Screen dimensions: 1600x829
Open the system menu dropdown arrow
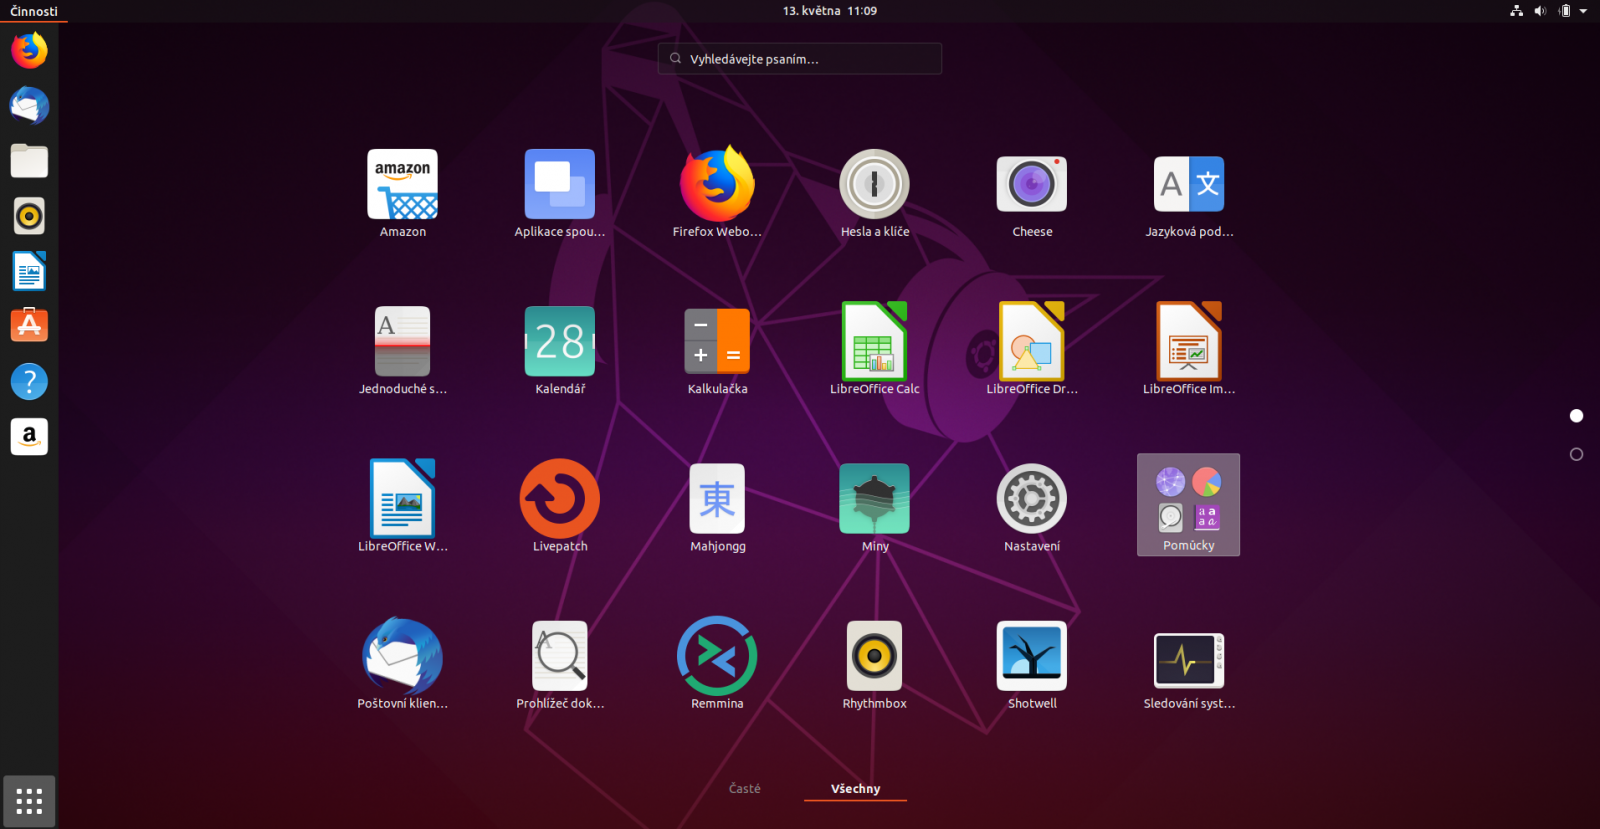[x=1583, y=11]
